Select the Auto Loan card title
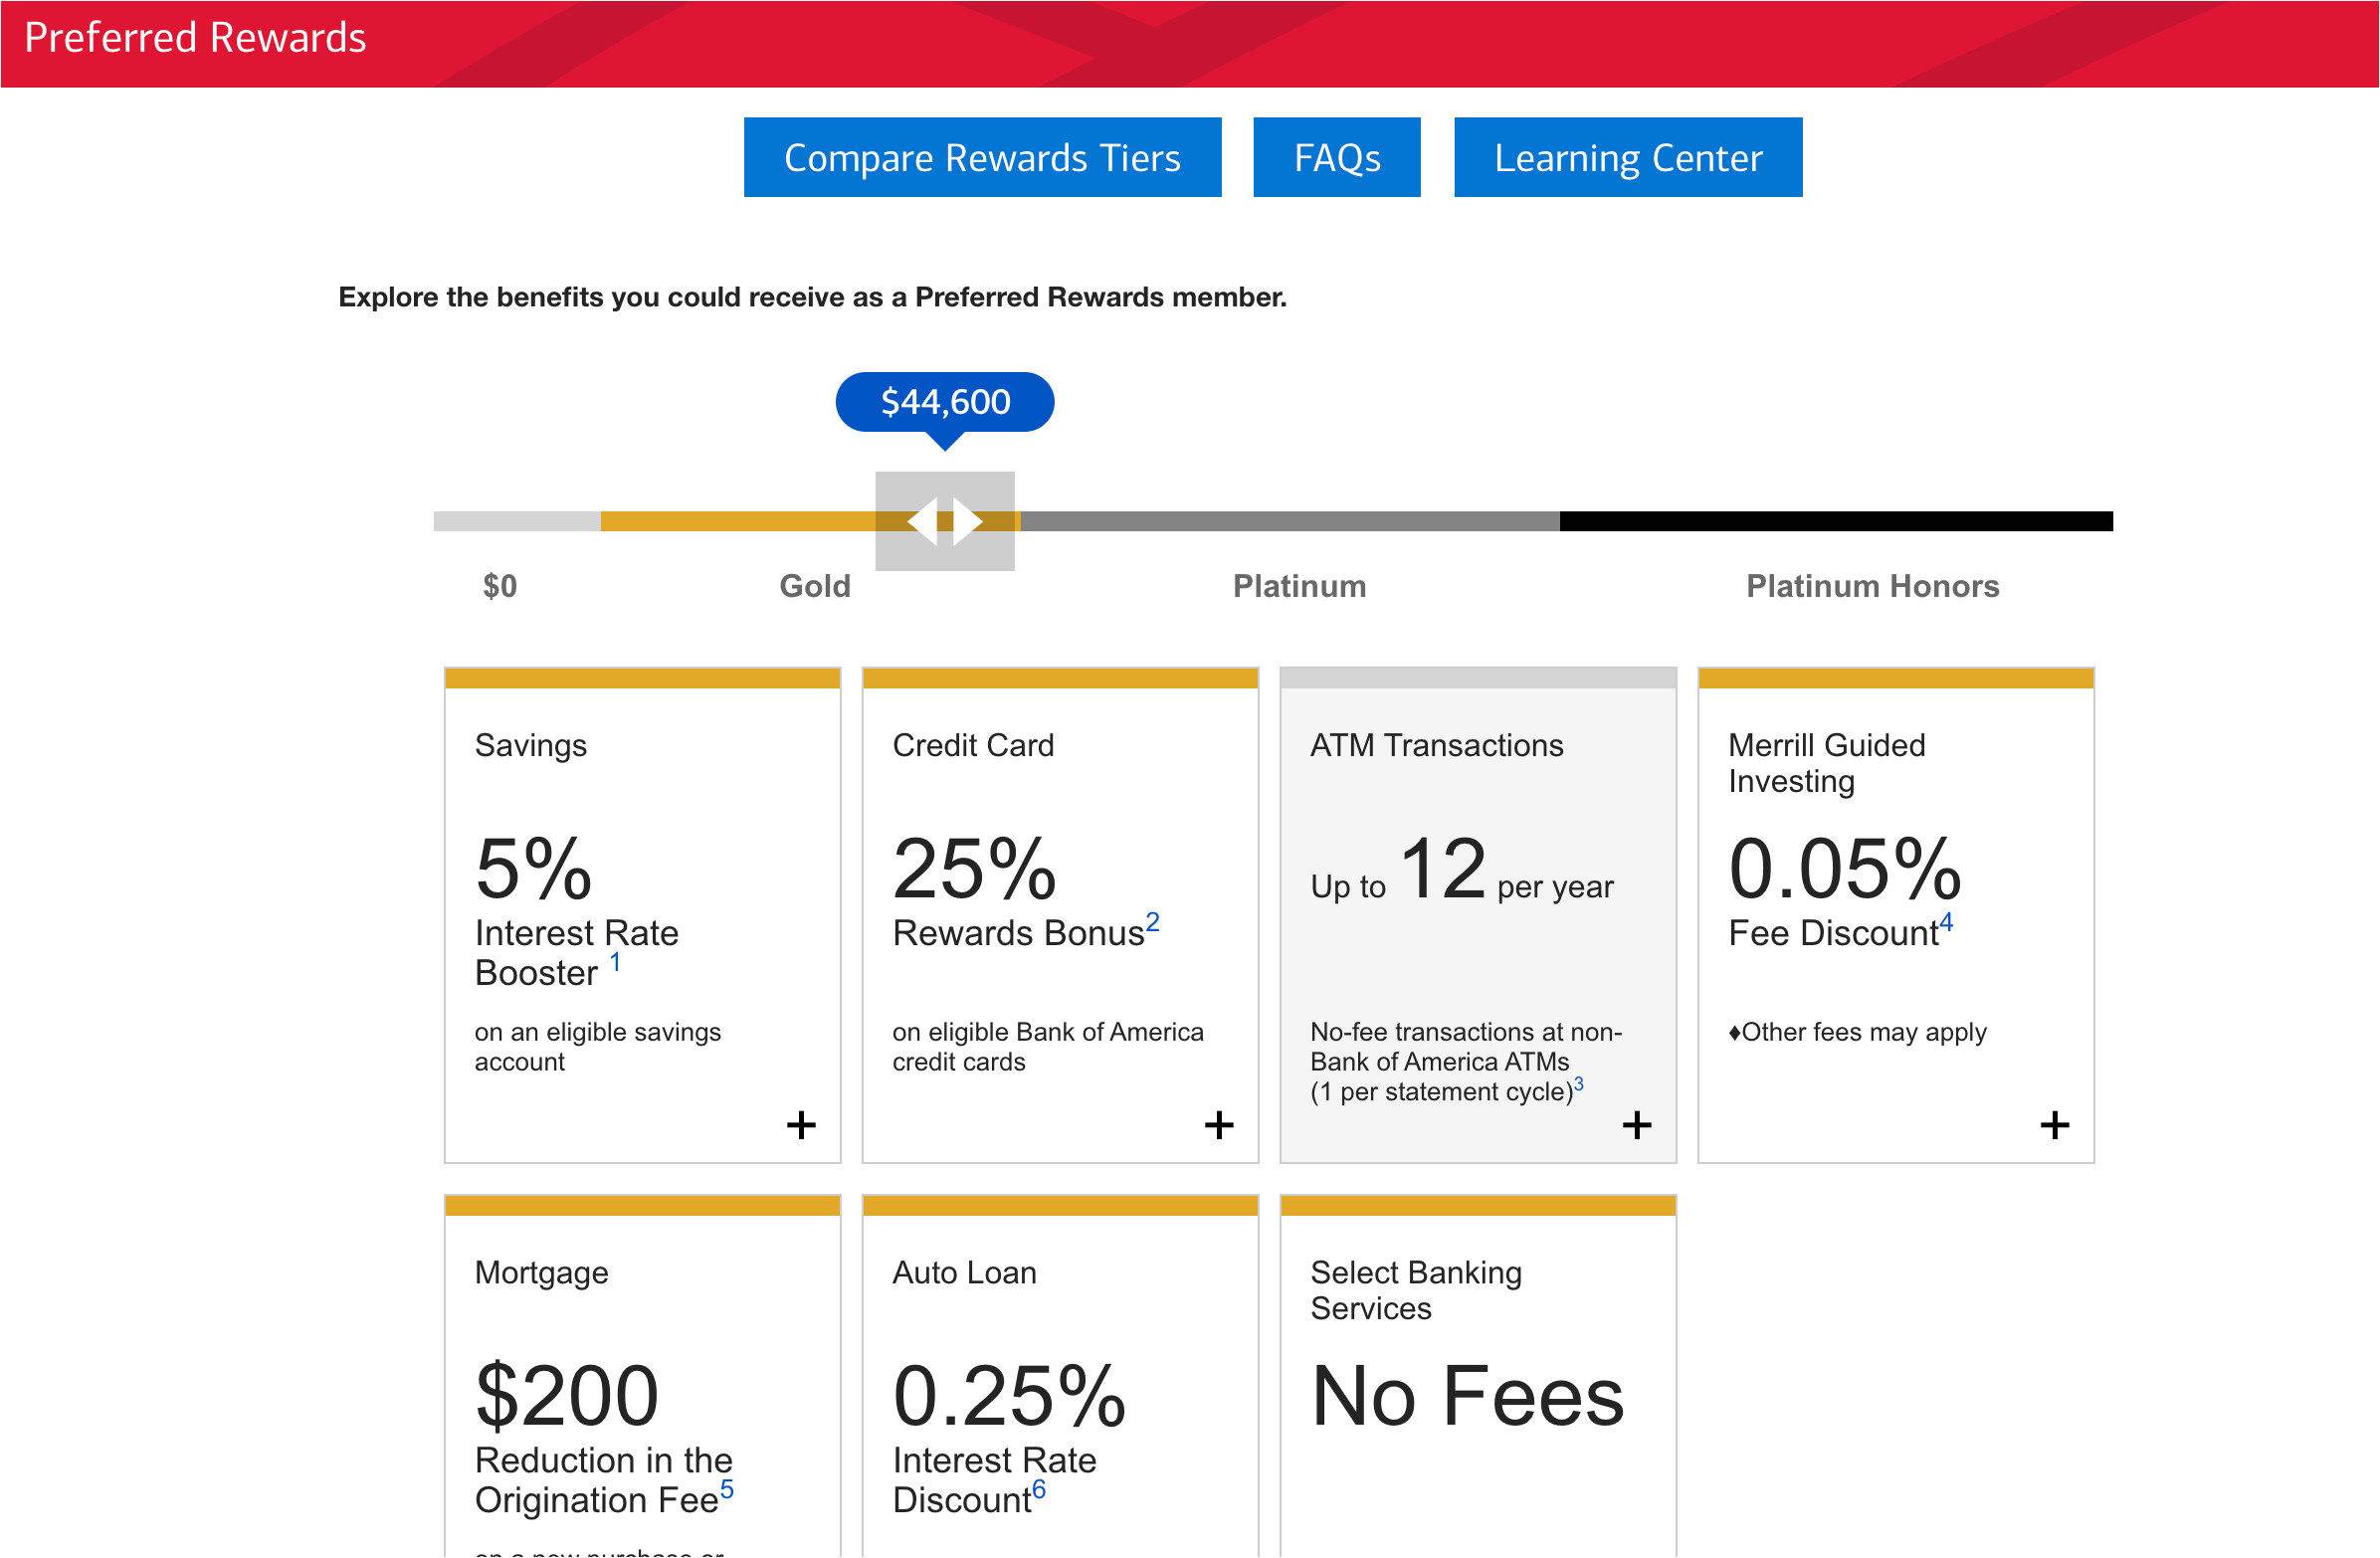This screenshot has width=2380, height=1558. 964,1273
